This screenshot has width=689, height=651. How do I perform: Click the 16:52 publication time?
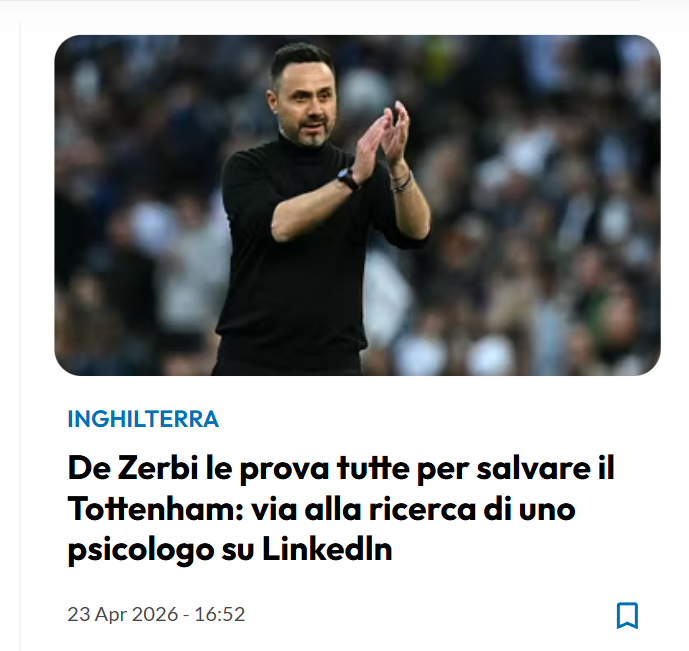tap(220, 614)
